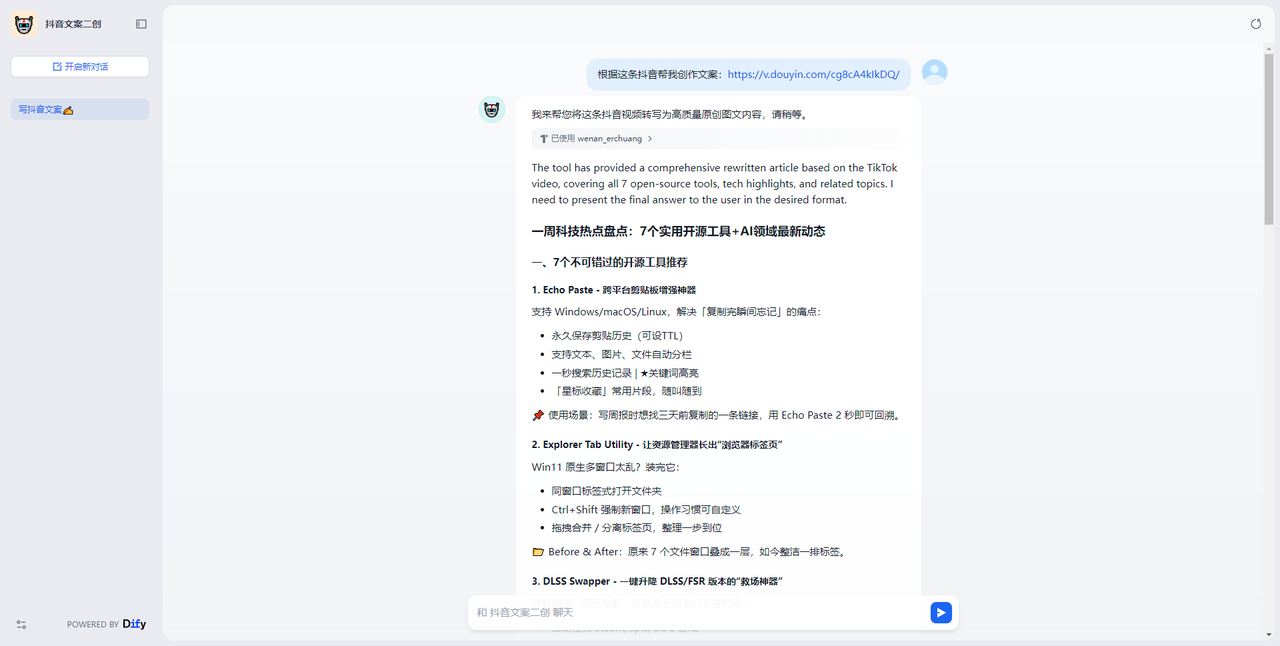The width and height of the screenshot is (1280, 646).
Task: Click the folder emoji before Before & After
Action: (x=538, y=552)
